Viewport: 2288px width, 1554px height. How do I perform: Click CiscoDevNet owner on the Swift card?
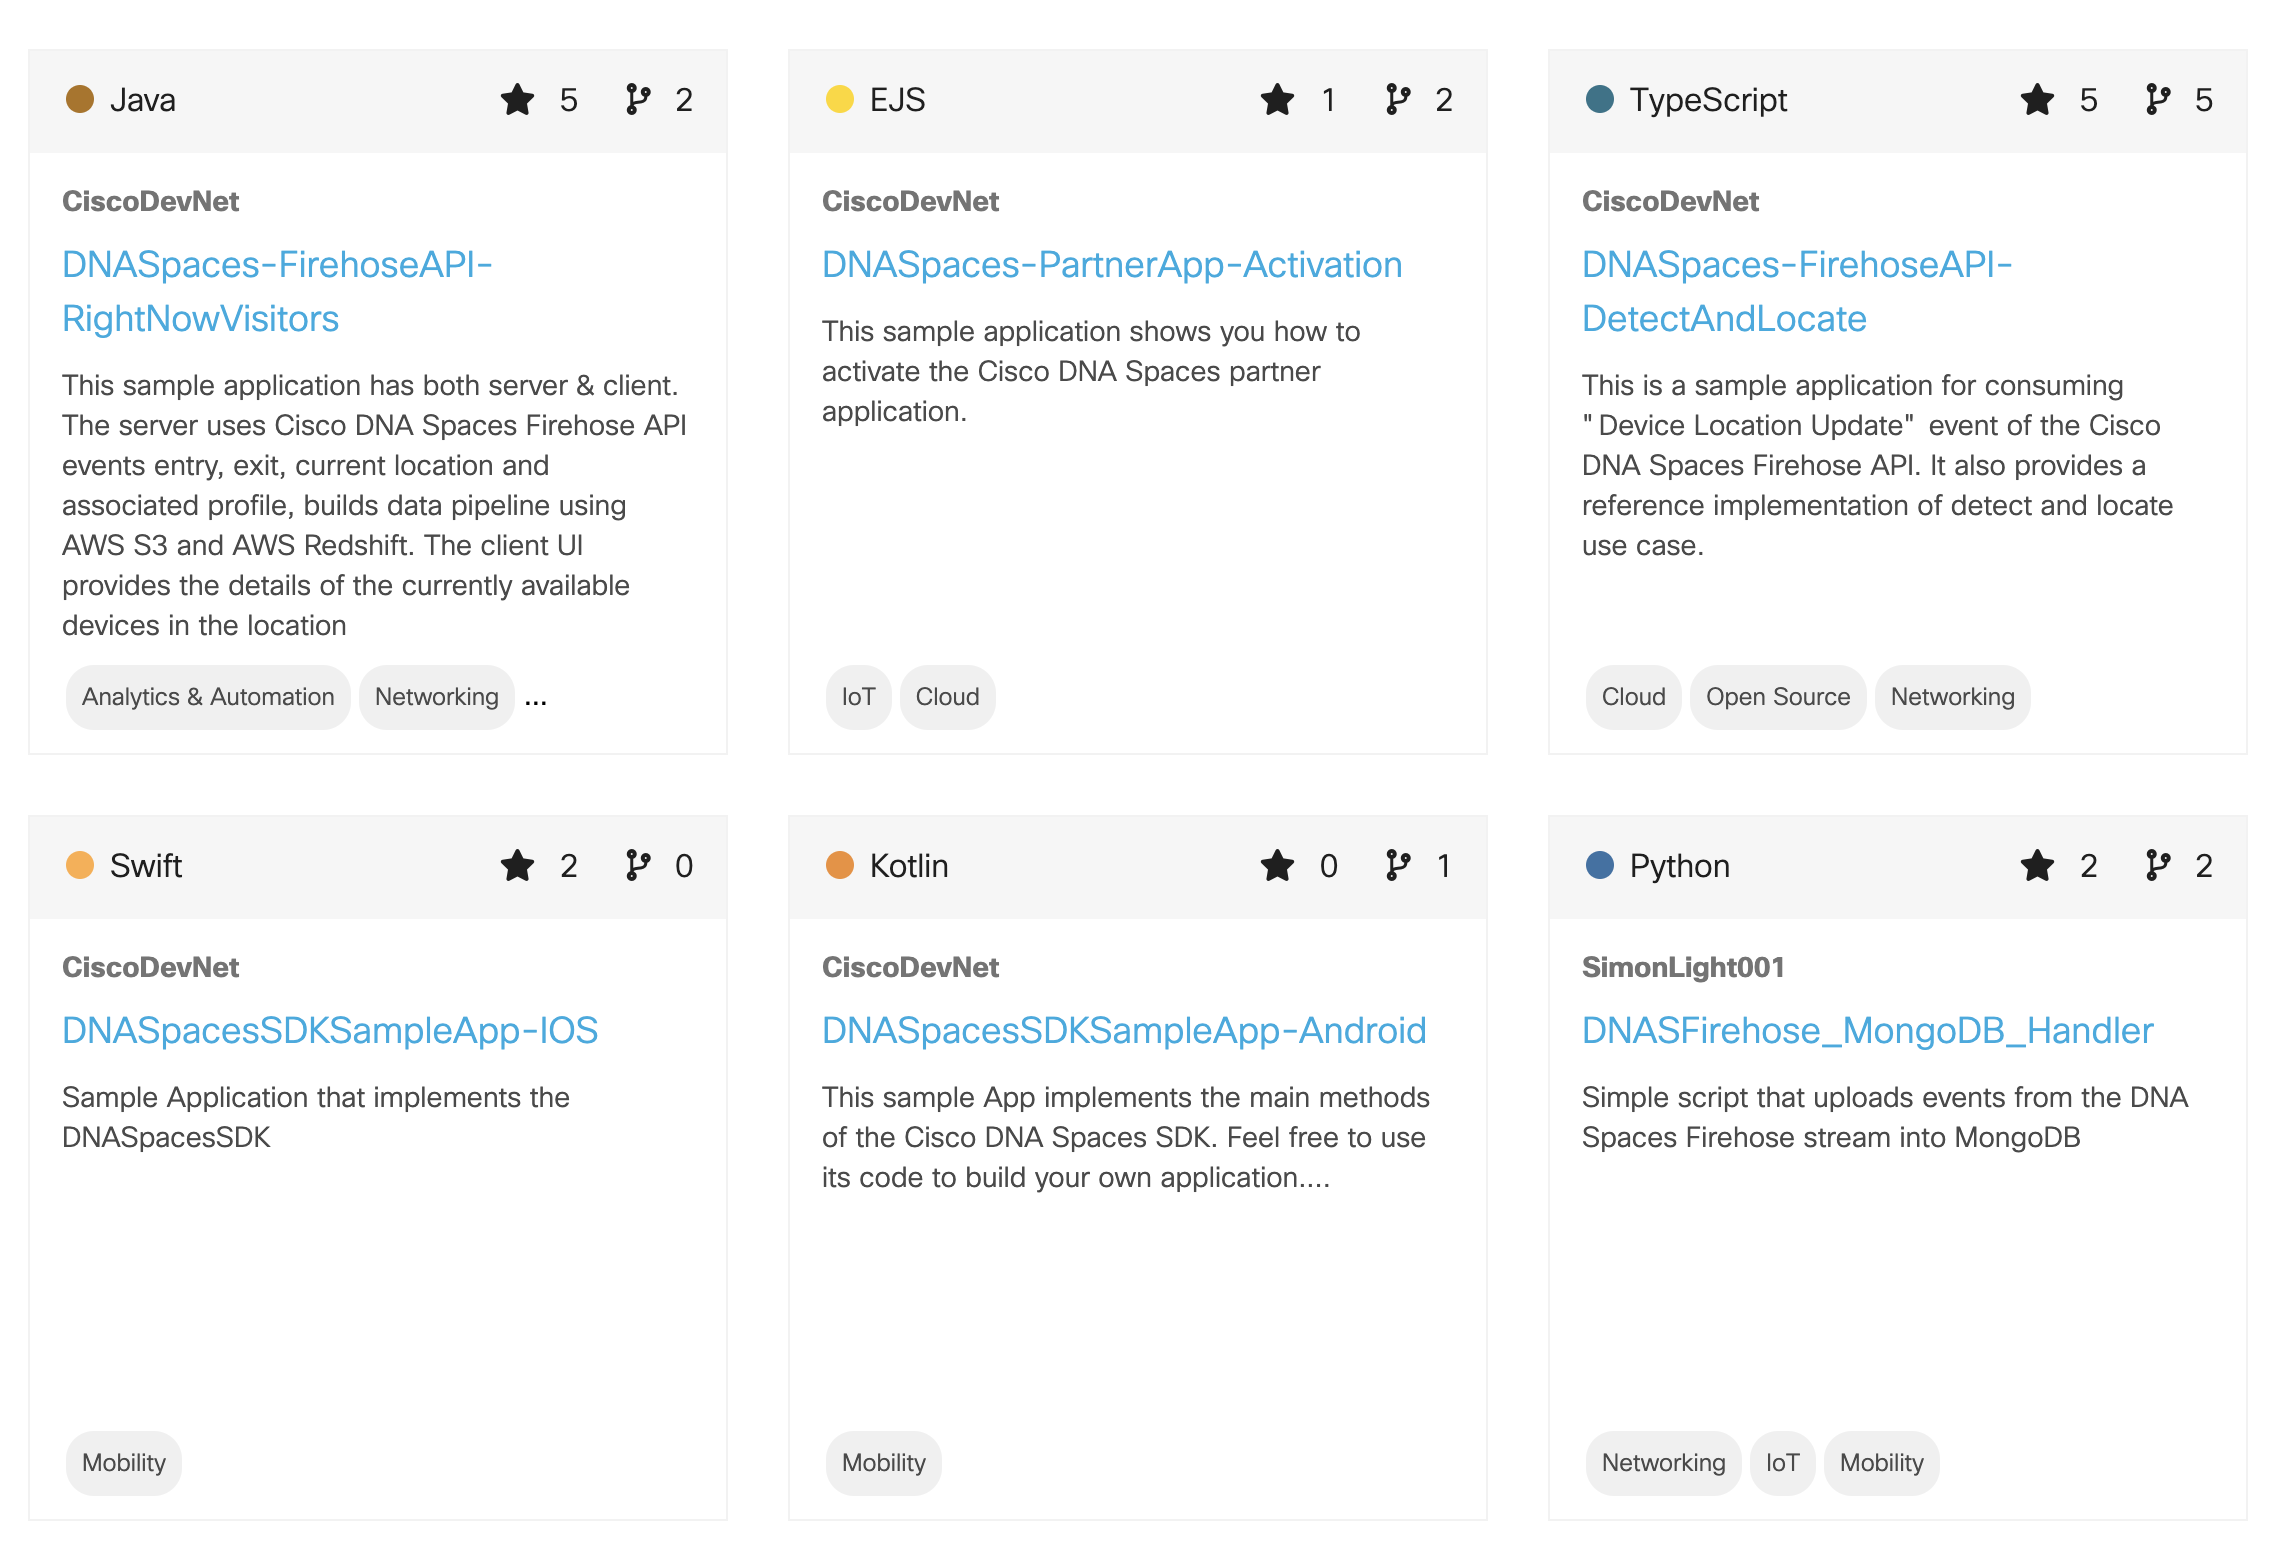[x=150, y=968]
